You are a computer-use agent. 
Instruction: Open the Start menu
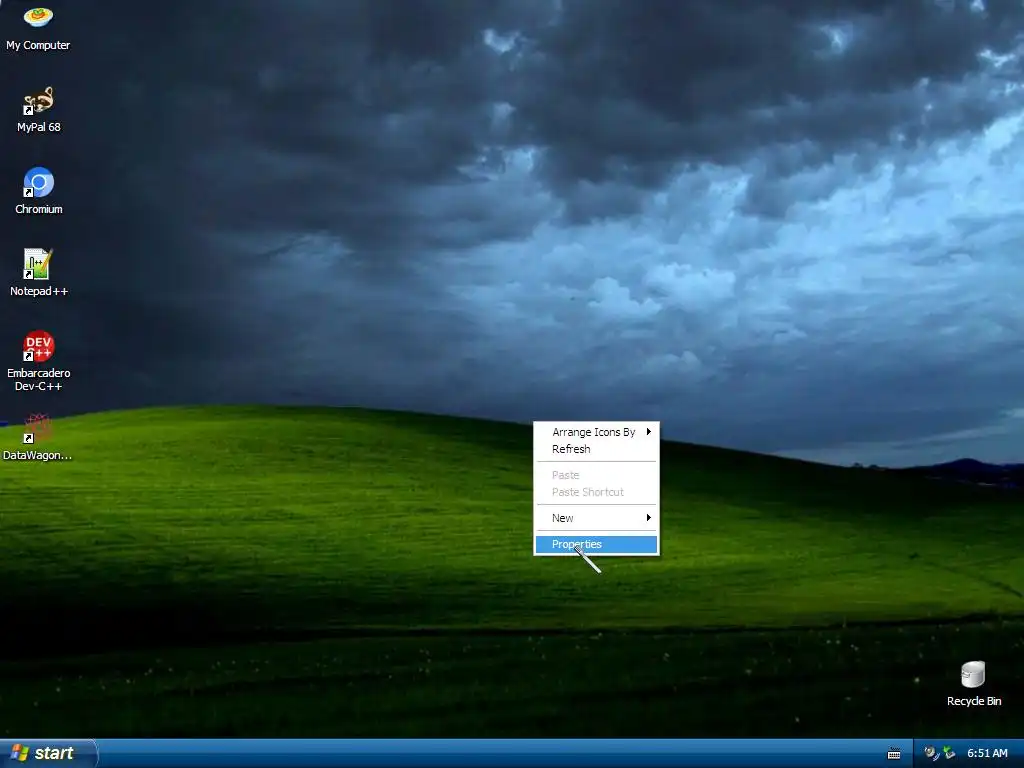click(48, 754)
